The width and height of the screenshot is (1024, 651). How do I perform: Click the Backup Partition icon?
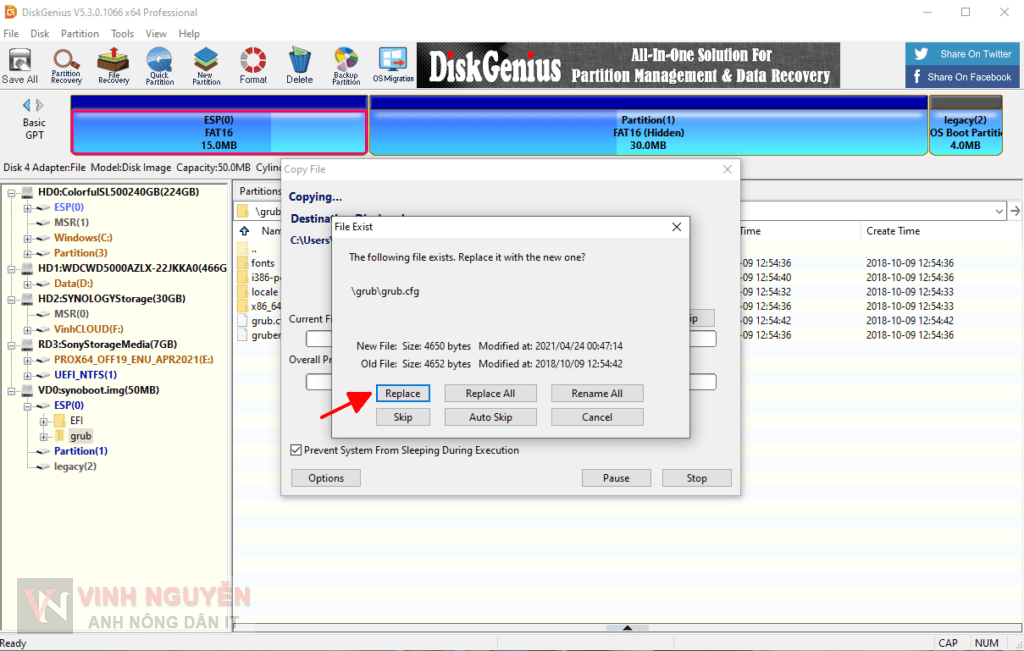[x=346, y=65]
